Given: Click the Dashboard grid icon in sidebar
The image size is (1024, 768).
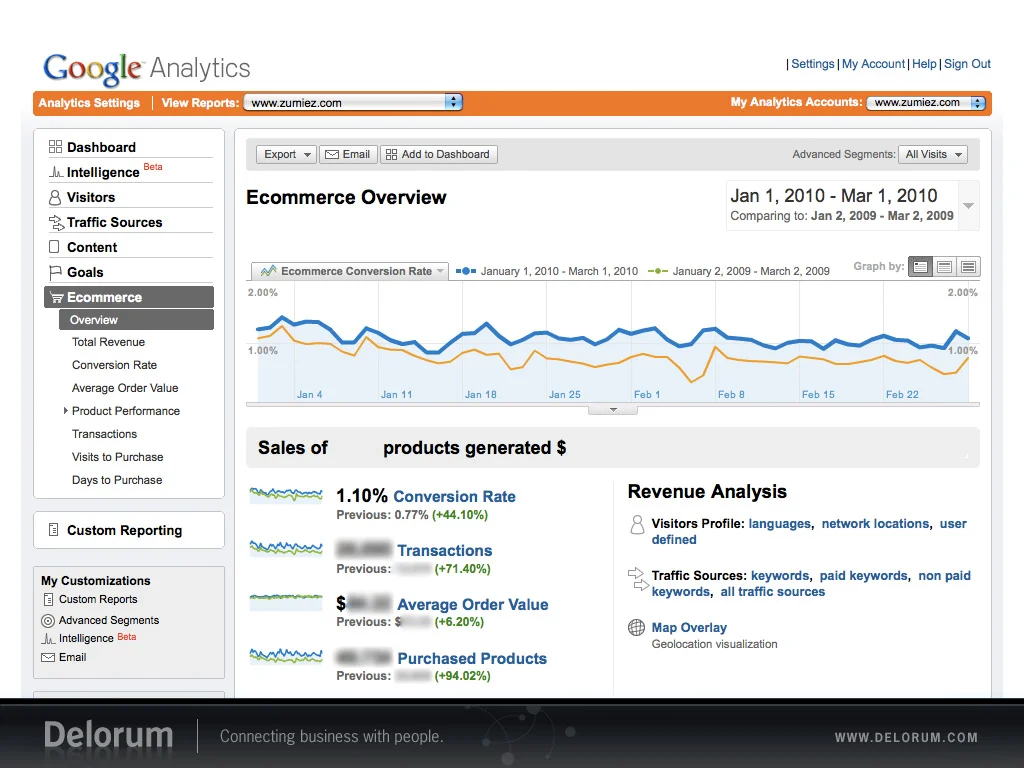Looking at the screenshot, I should point(55,146).
